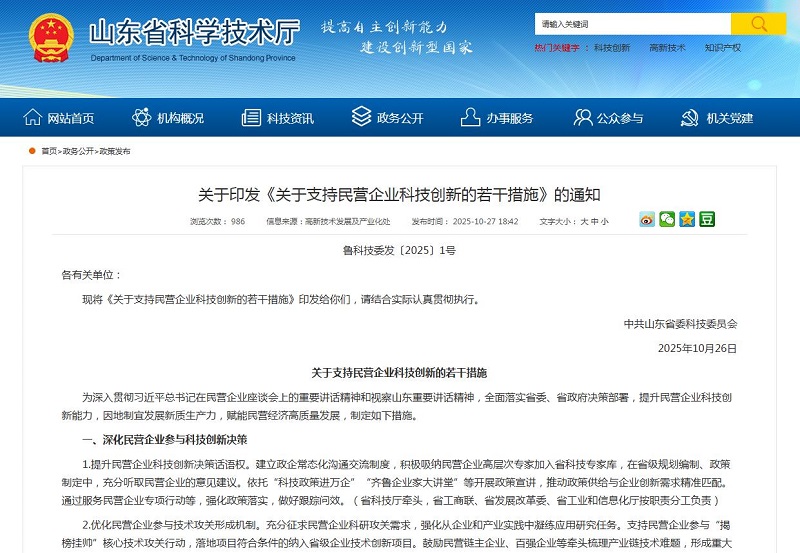The width and height of the screenshot is (800, 553).
Task: Click the QQ Zone star share icon
Action: (687, 219)
